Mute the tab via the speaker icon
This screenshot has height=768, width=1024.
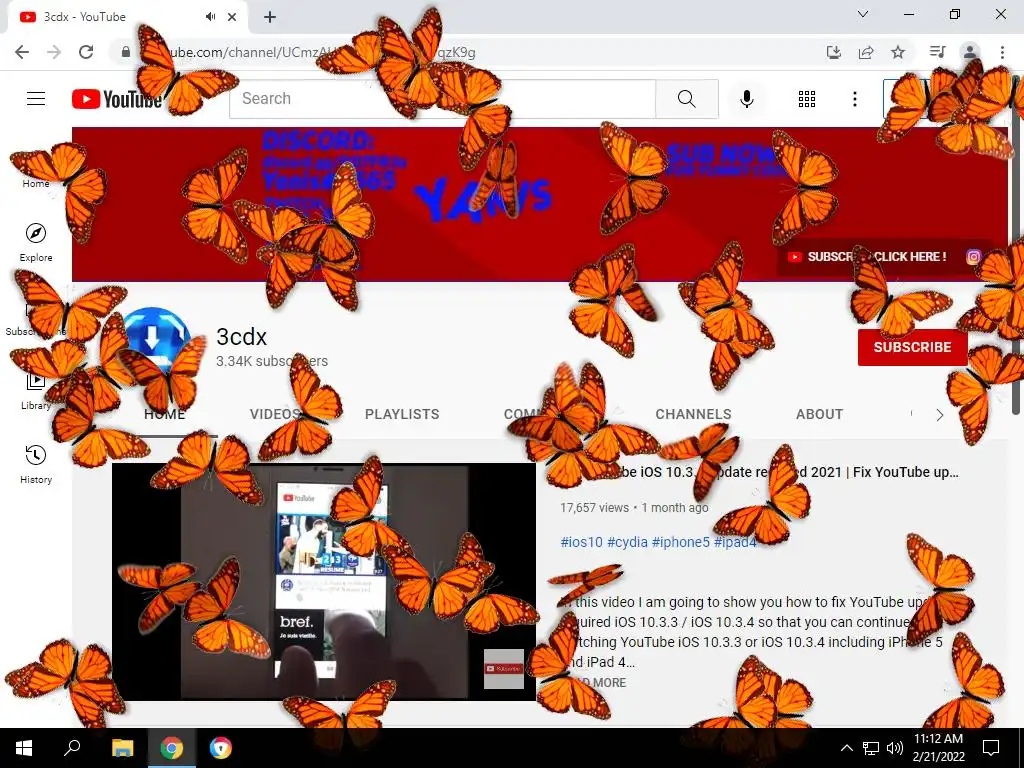pos(210,17)
